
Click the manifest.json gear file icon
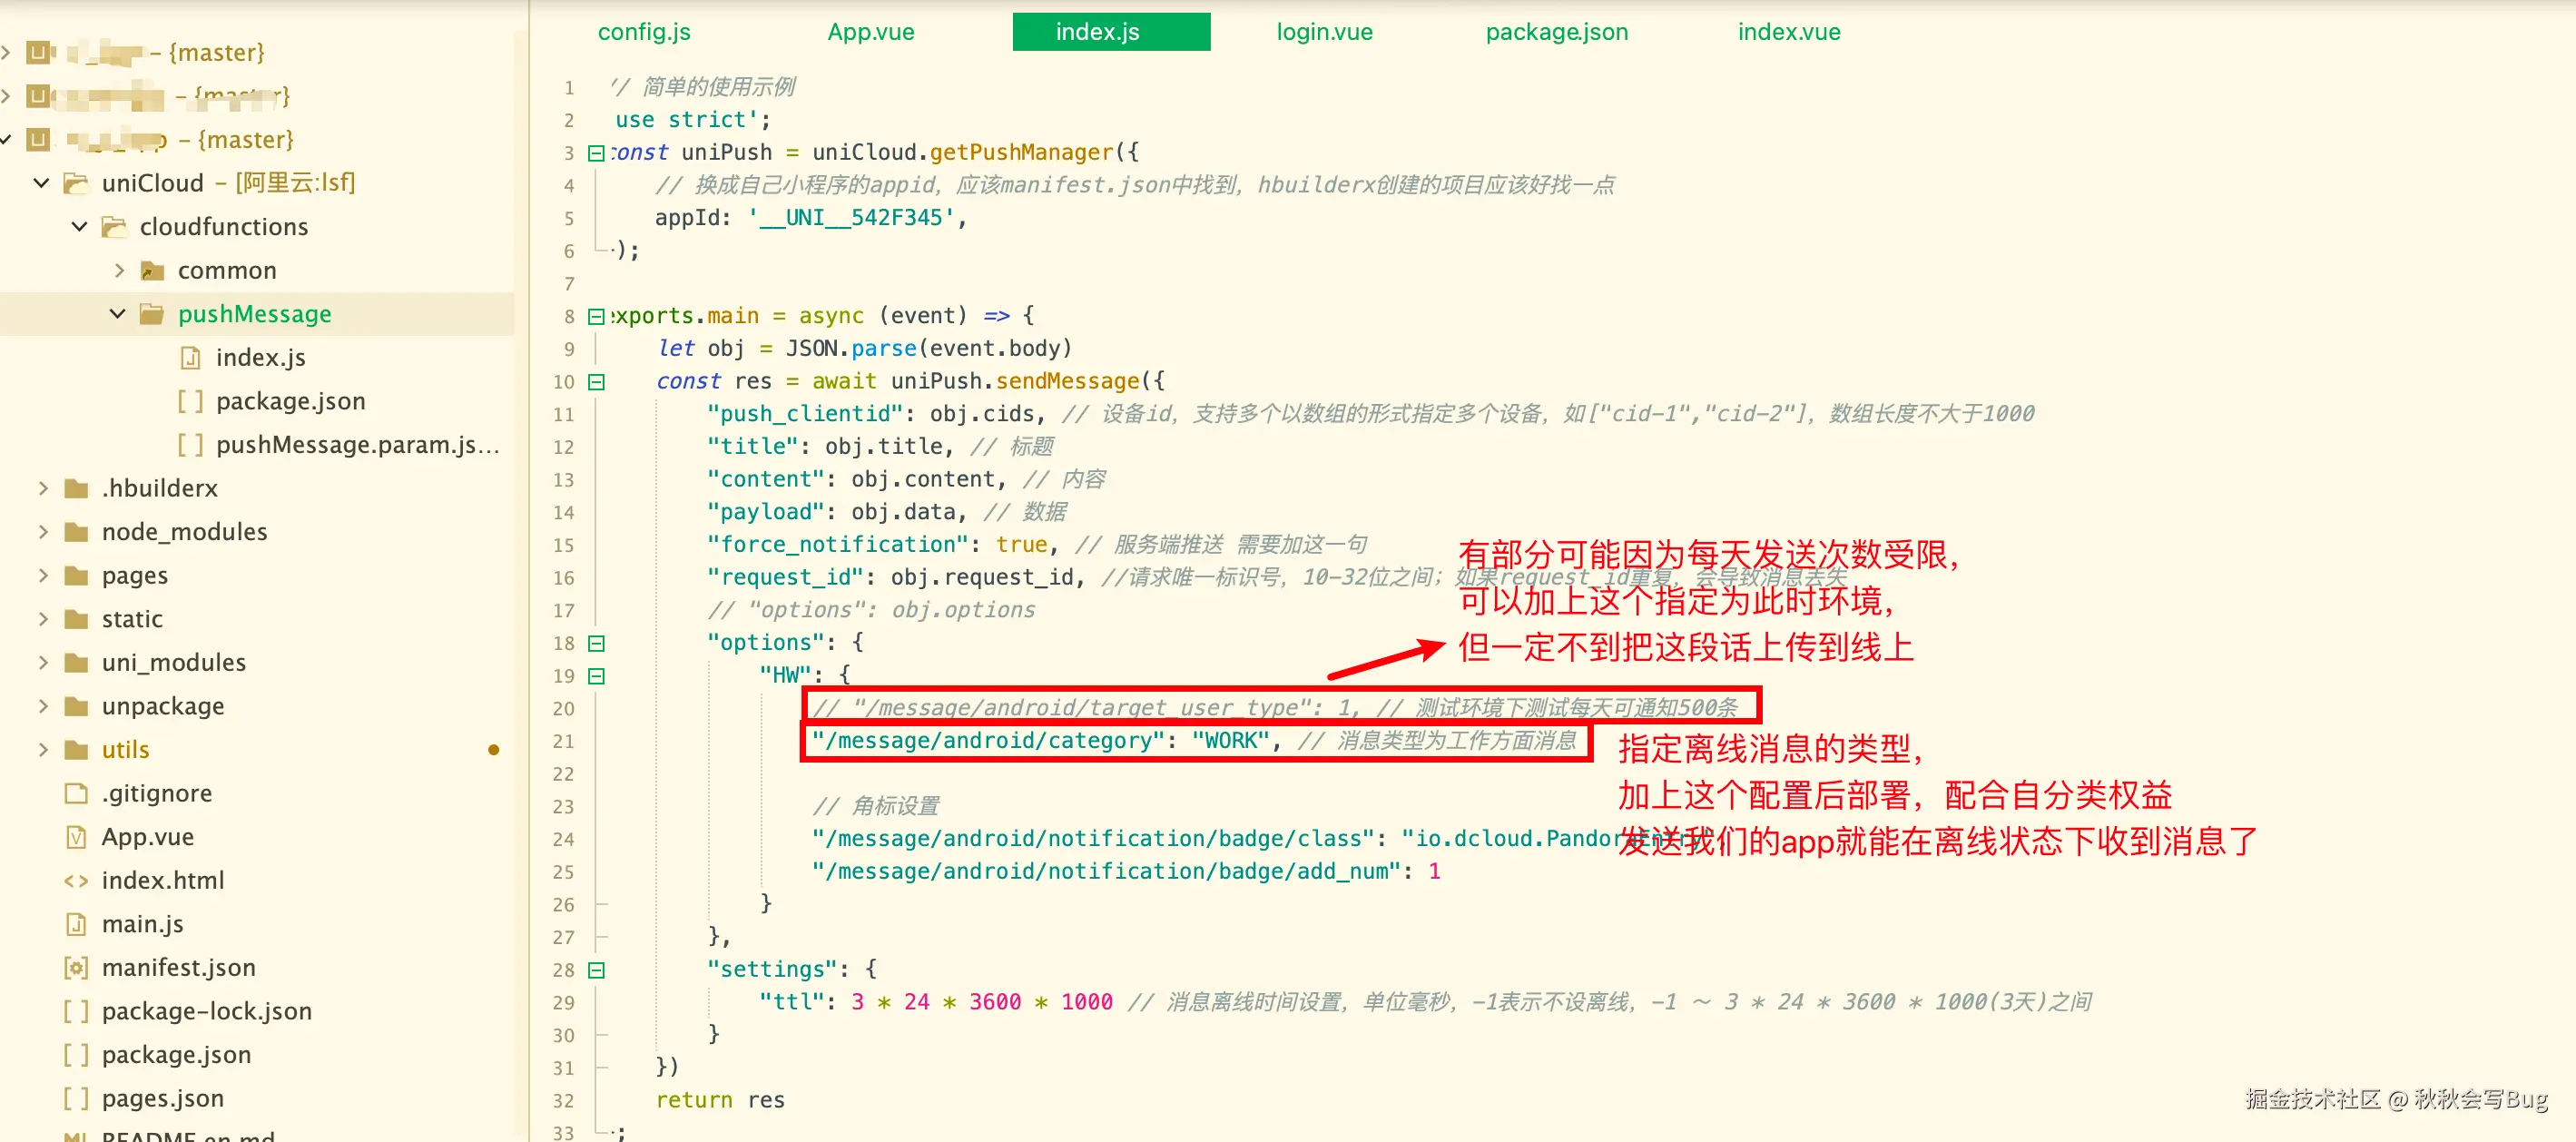tap(76, 967)
